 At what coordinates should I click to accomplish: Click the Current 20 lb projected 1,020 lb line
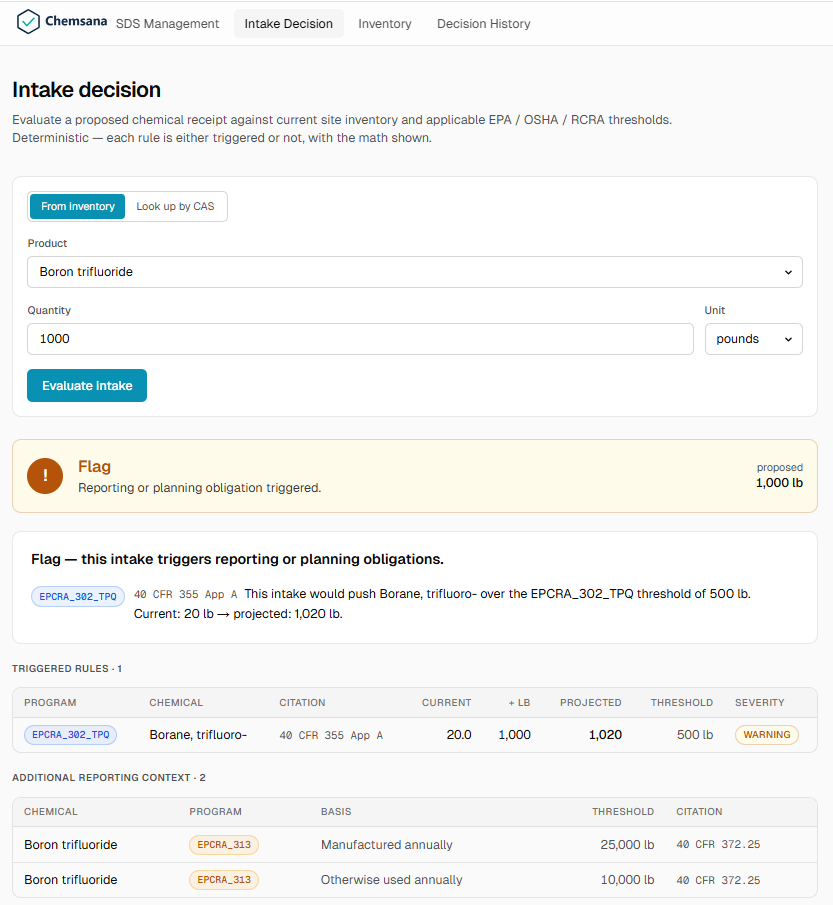(238, 614)
